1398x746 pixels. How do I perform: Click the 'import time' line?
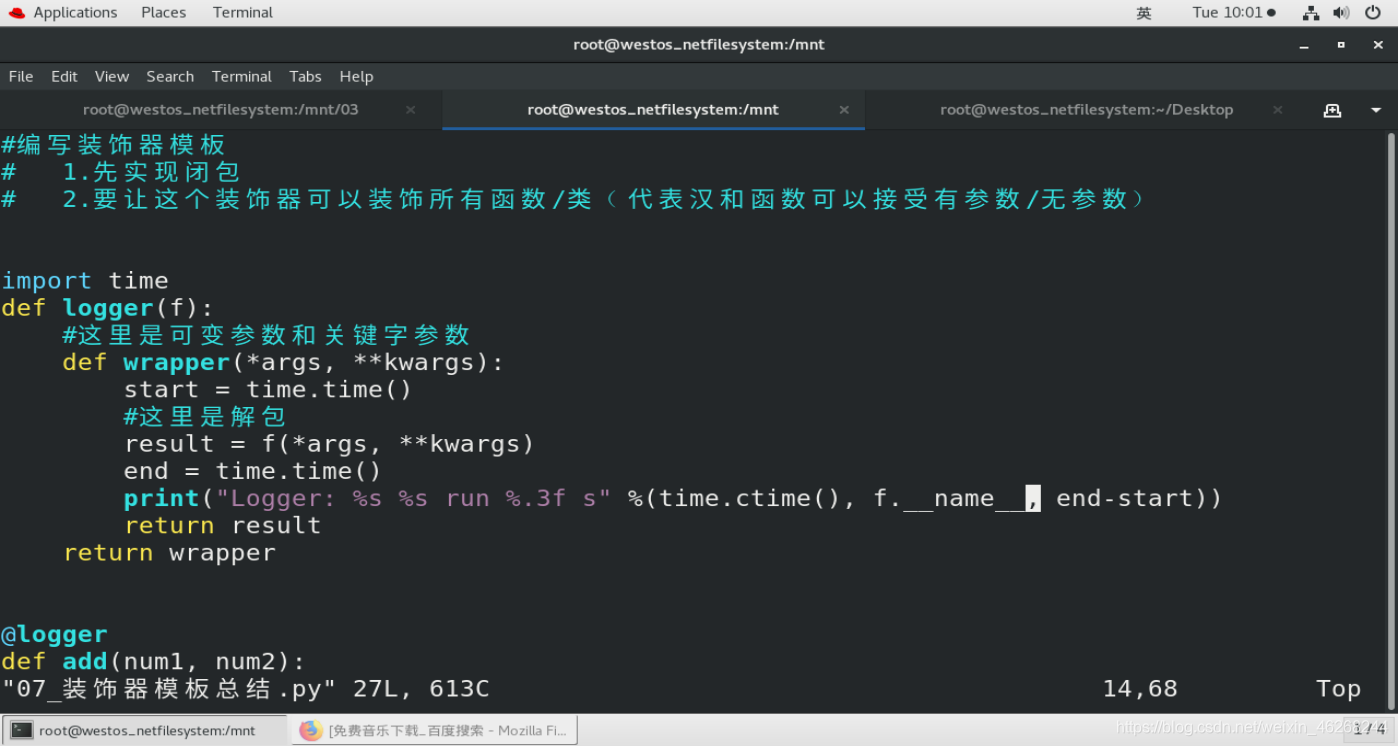(85, 281)
